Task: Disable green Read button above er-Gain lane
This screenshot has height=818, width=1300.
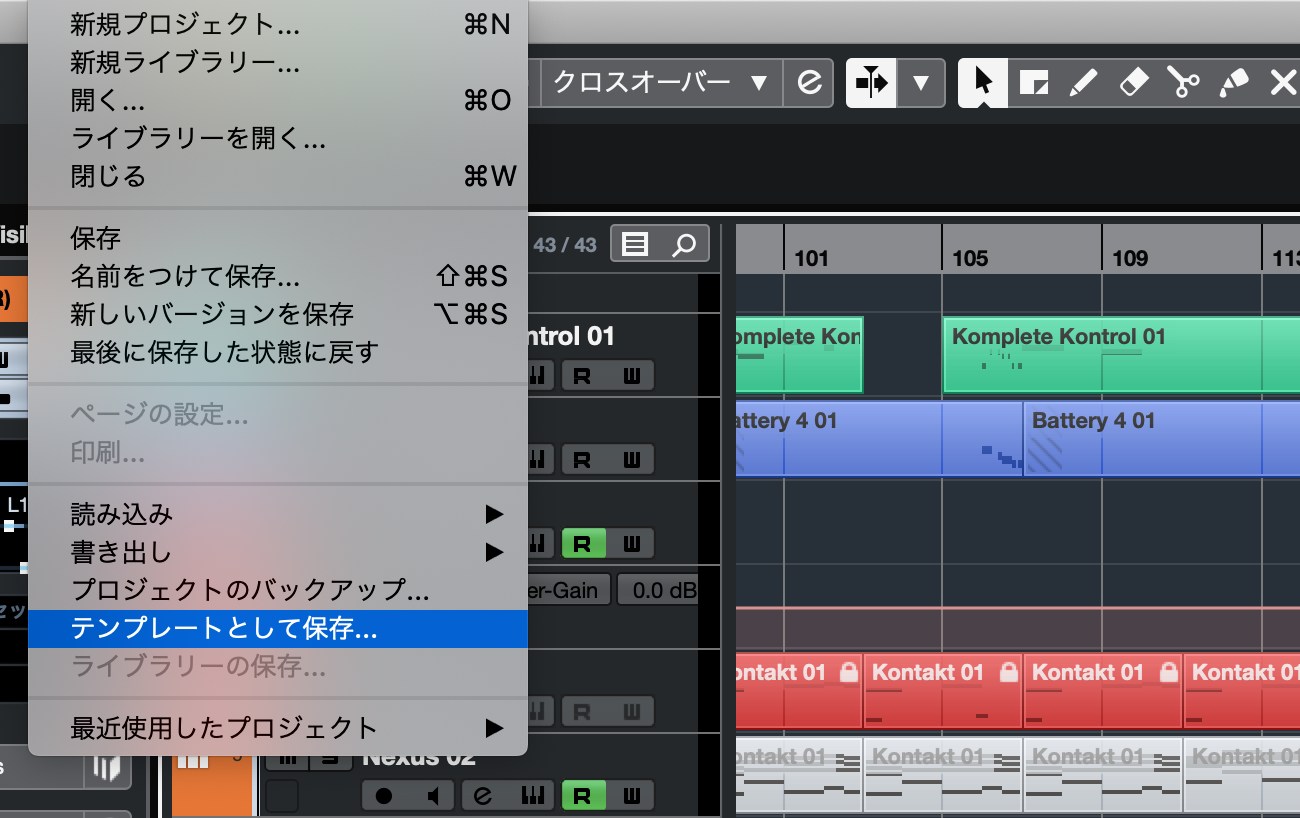Action: (x=583, y=544)
